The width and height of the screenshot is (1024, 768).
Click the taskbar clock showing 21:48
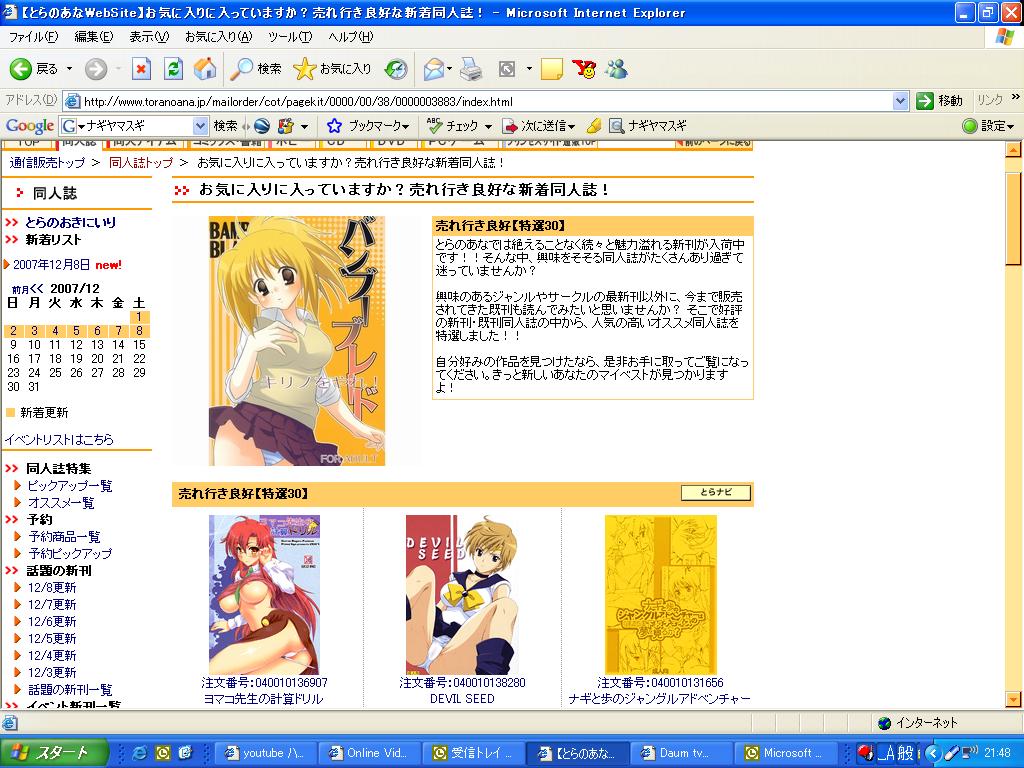click(997, 753)
